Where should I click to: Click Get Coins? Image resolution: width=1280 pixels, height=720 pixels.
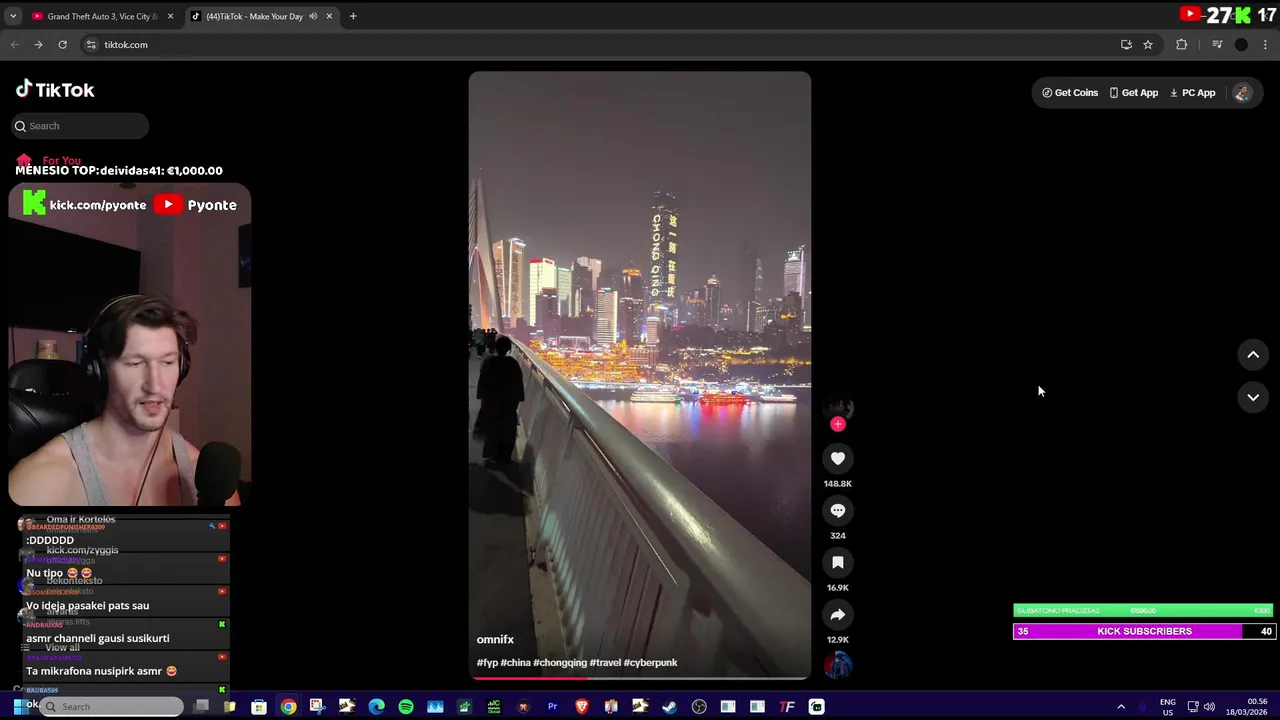[x=1070, y=93]
